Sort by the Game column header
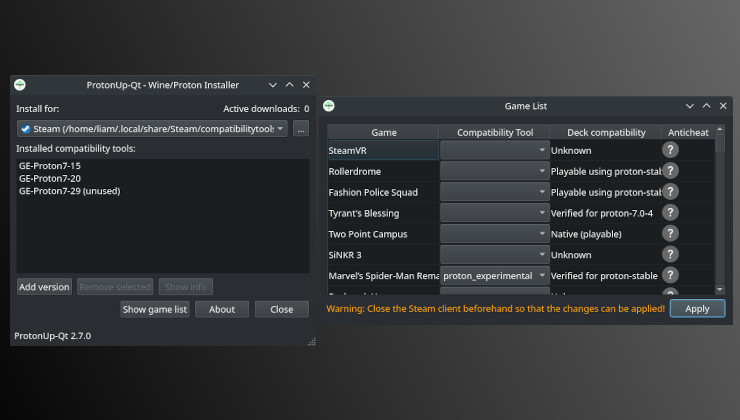740x420 pixels. 383,132
